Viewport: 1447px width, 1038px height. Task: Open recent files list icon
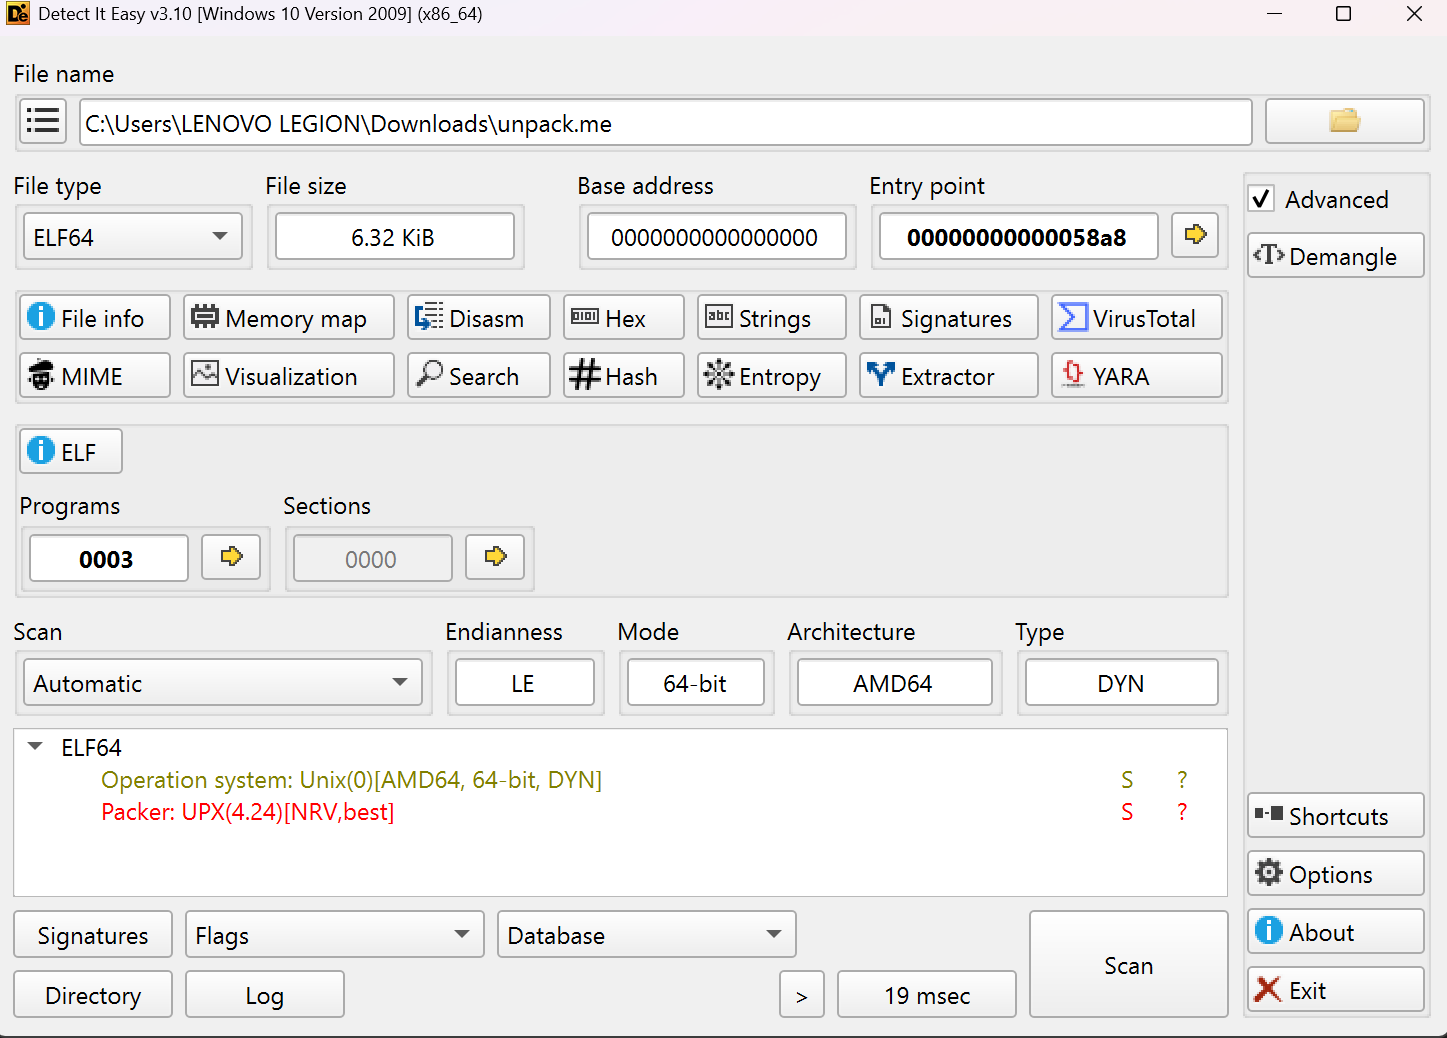pyautogui.click(x=43, y=121)
